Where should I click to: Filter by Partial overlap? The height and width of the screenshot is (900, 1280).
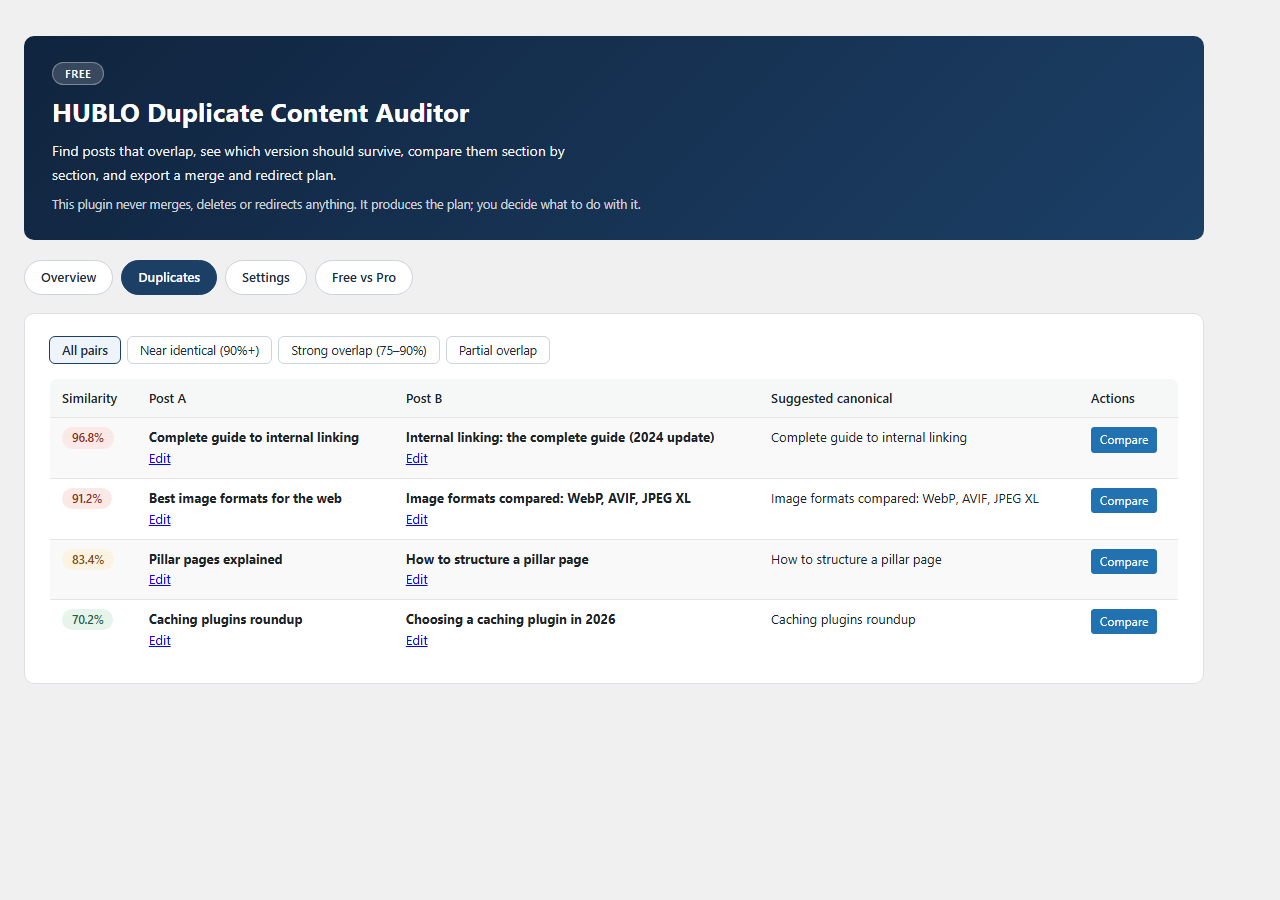click(498, 350)
